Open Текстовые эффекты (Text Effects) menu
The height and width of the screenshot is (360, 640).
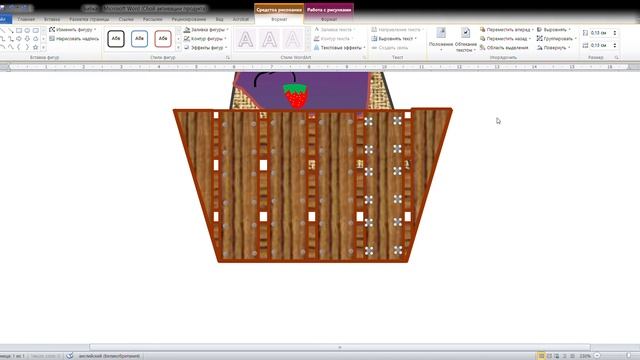click(340, 48)
